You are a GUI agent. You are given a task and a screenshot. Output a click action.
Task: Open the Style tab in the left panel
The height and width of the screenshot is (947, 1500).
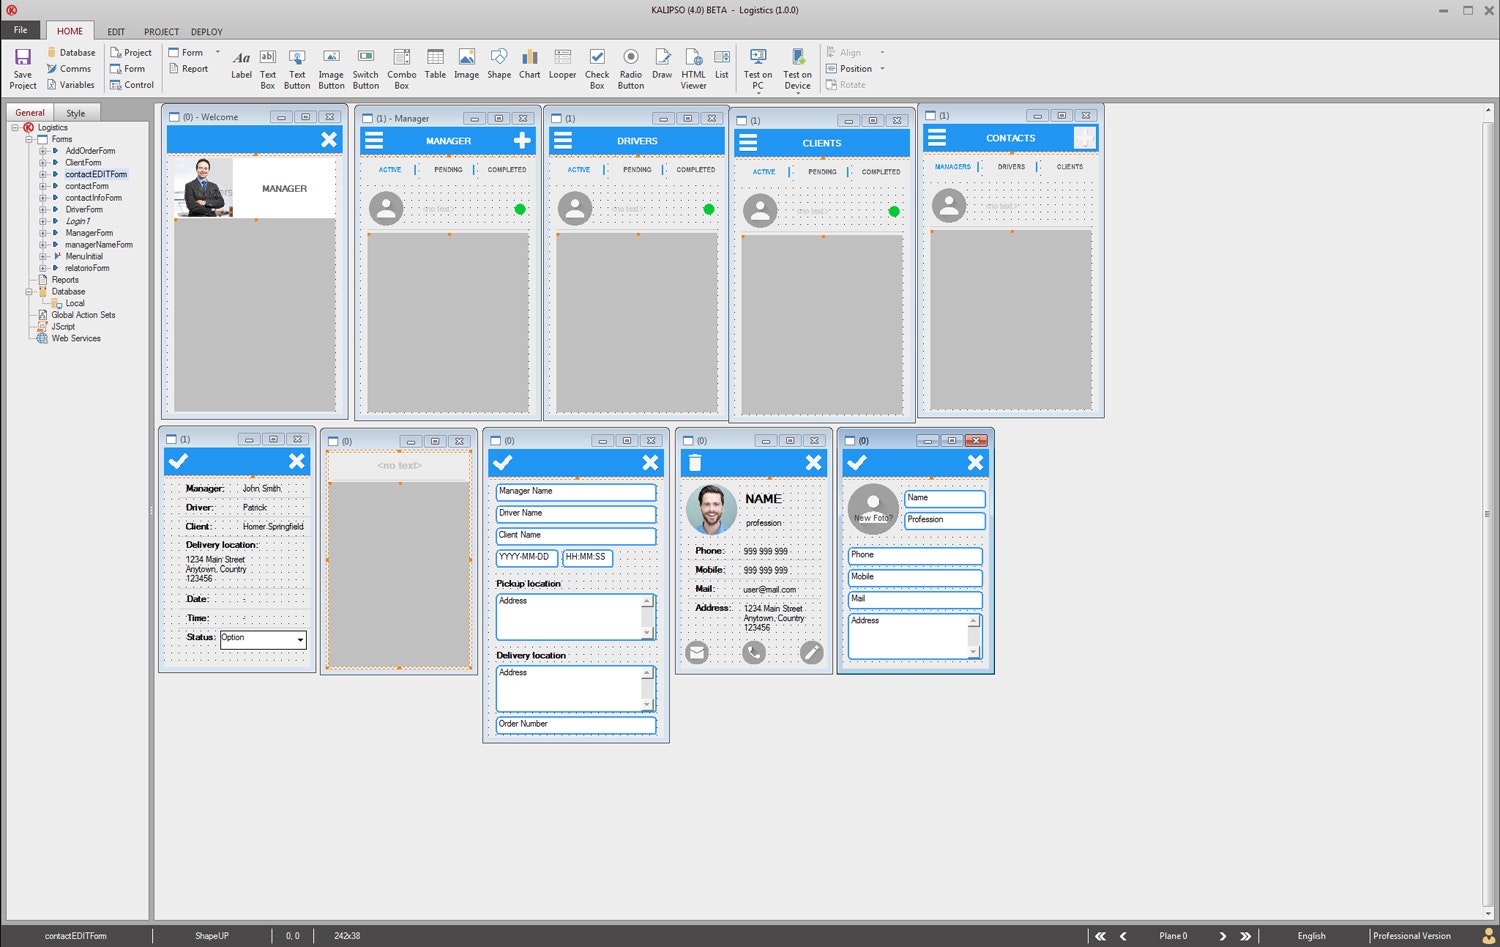[75, 112]
